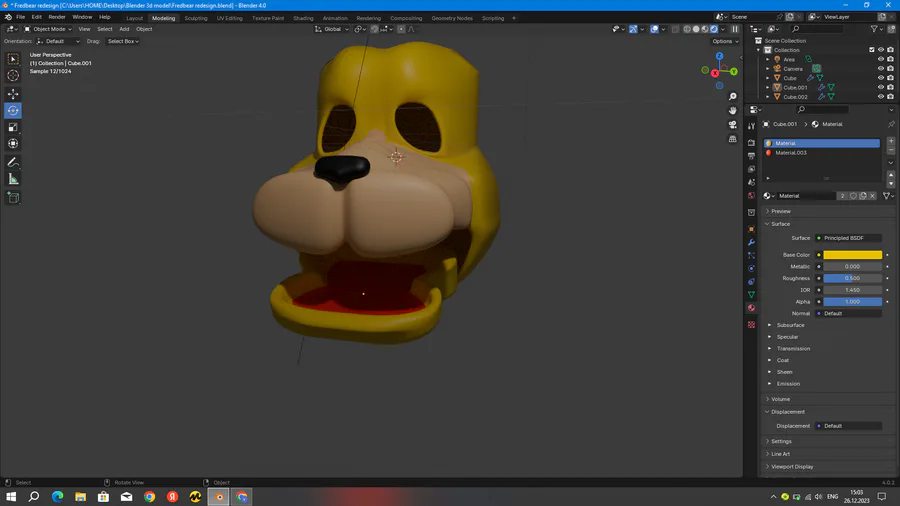
Task: Click the zoom magnifier viewport gizmo
Action: point(733,97)
